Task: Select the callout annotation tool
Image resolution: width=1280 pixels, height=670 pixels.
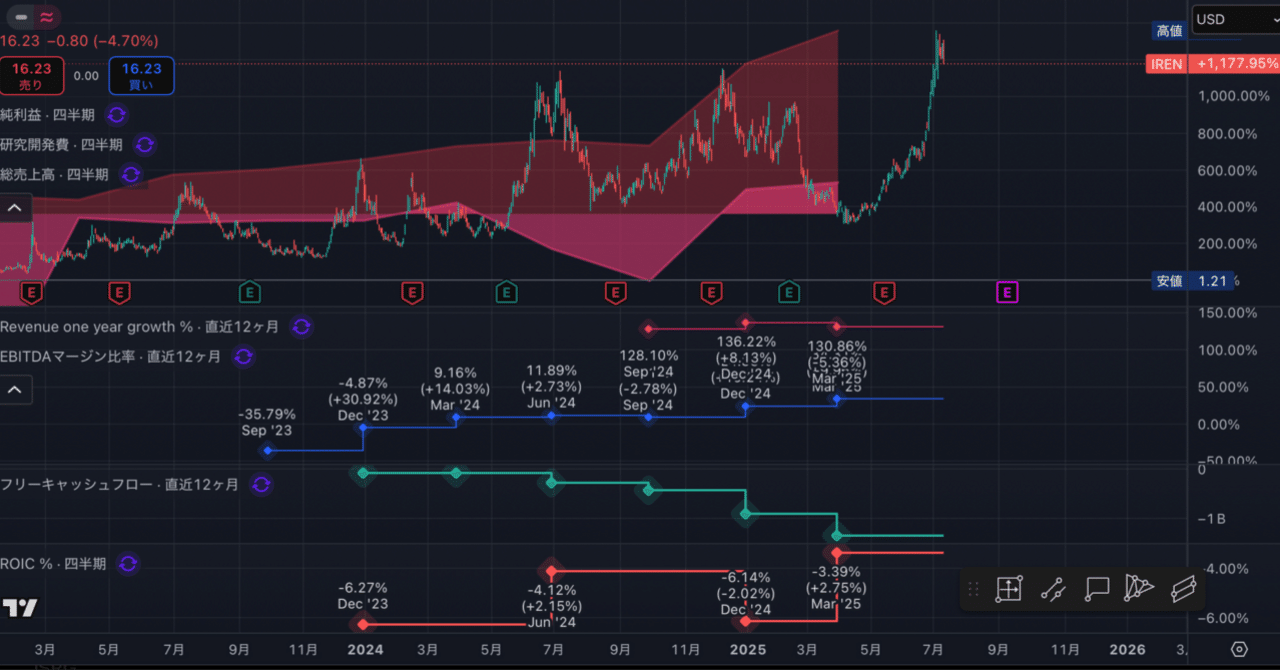Action: [1096, 589]
